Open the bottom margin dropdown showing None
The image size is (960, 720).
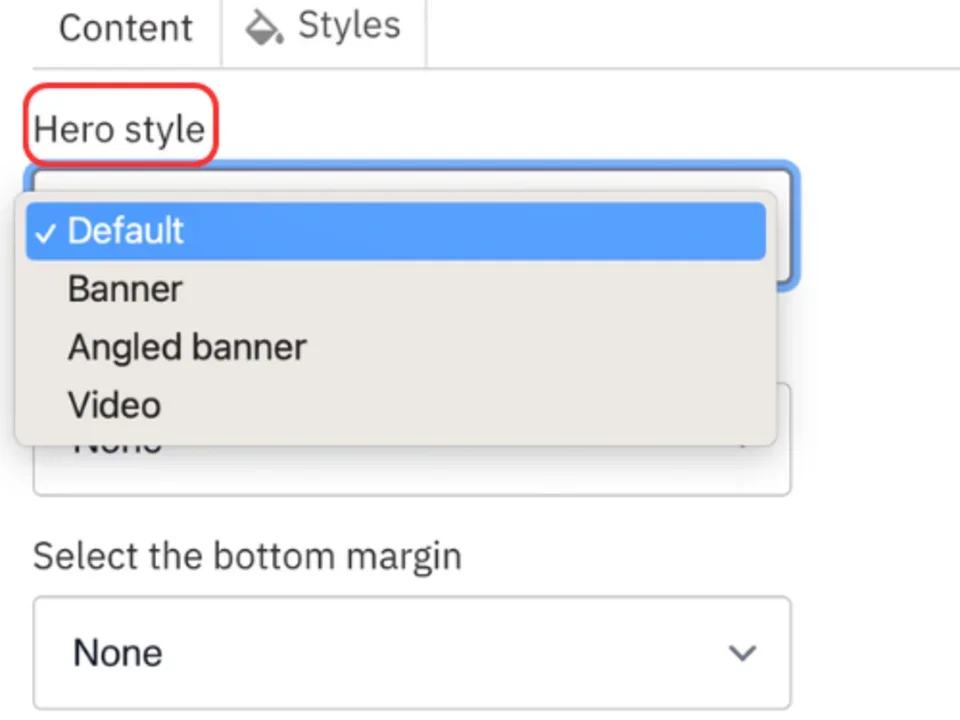click(412, 652)
